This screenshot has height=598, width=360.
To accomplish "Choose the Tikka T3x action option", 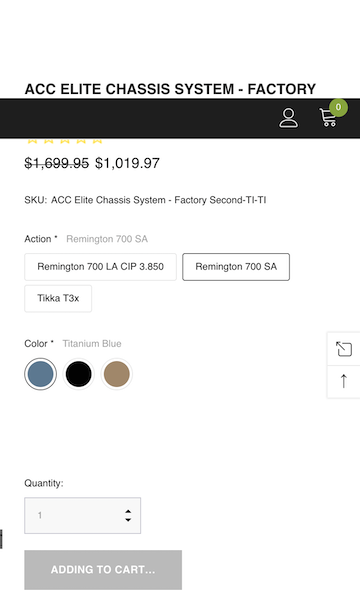I will click(x=58, y=298).
